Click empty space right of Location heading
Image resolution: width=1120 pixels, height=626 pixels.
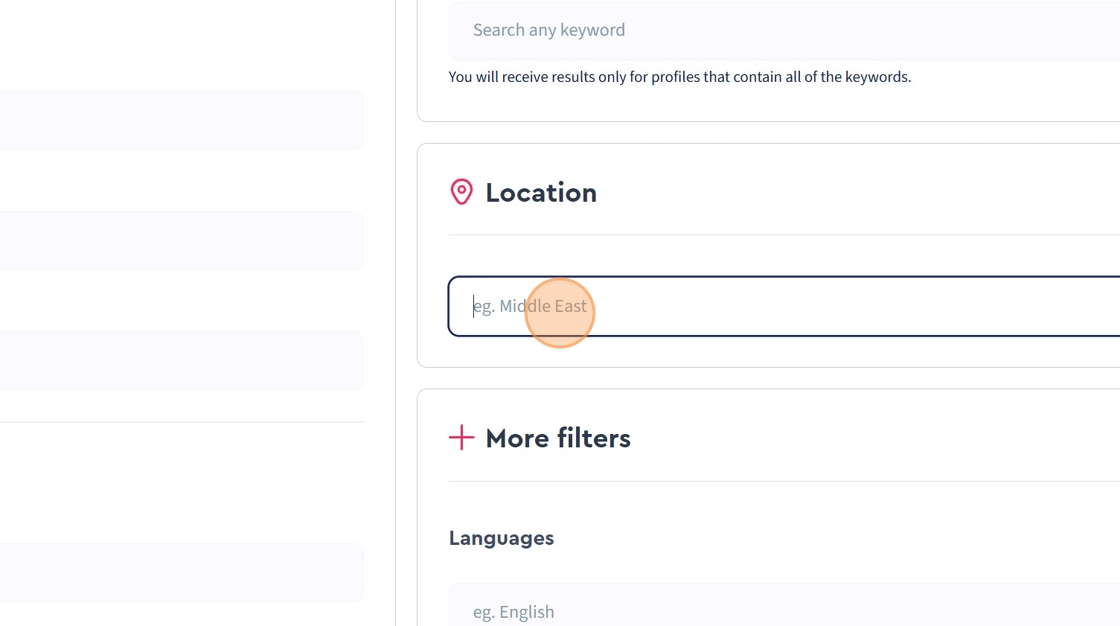click(x=850, y=192)
